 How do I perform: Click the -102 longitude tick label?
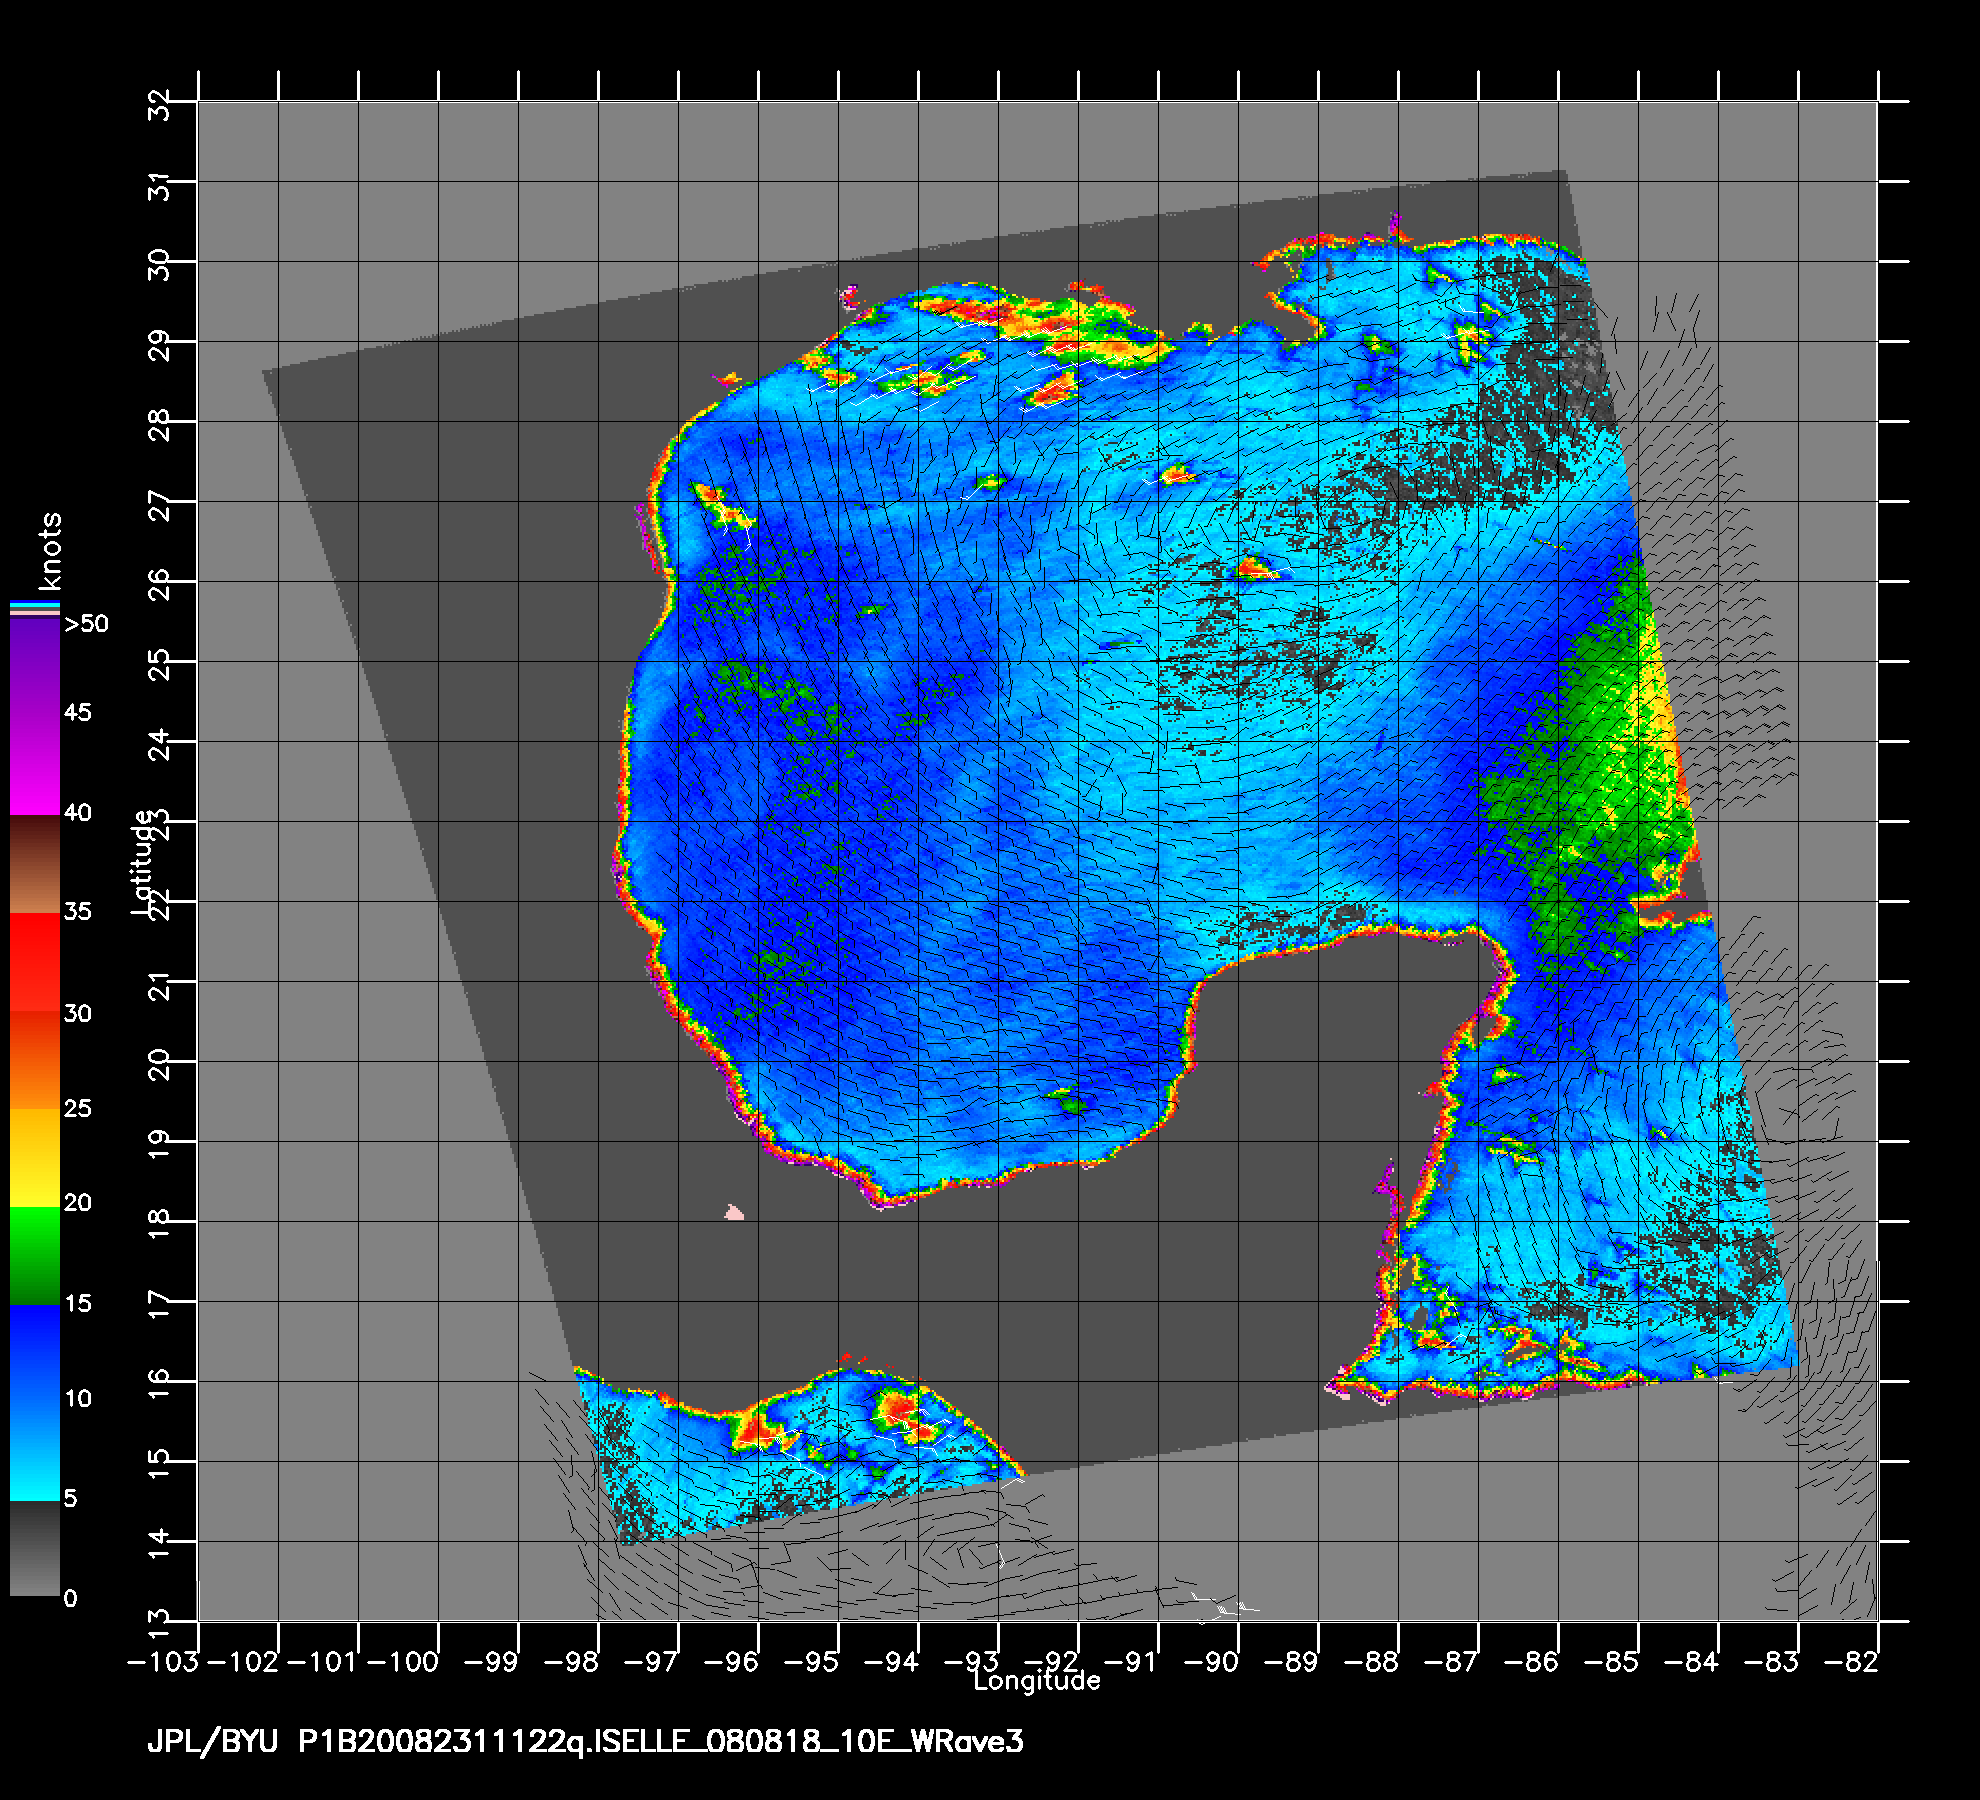click(244, 1662)
